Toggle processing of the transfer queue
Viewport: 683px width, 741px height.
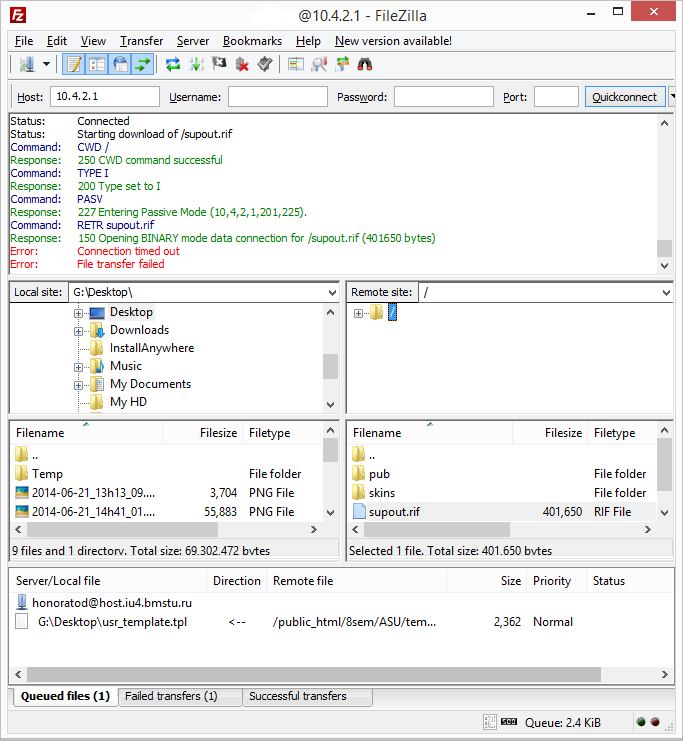pyautogui.click(x=196, y=64)
